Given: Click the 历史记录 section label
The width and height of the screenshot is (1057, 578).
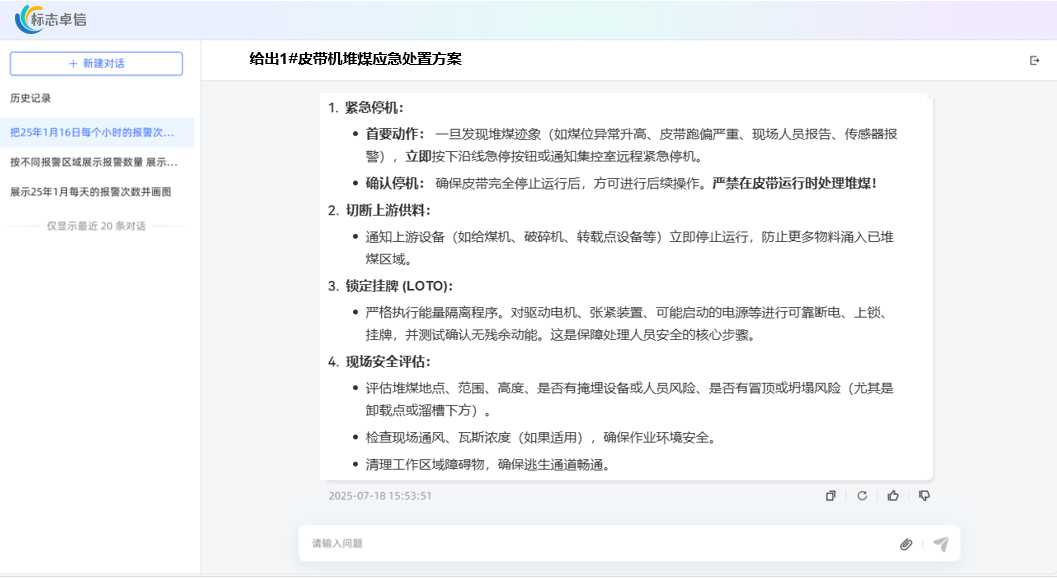Looking at the screenshot, I should (x=31, y=99).
